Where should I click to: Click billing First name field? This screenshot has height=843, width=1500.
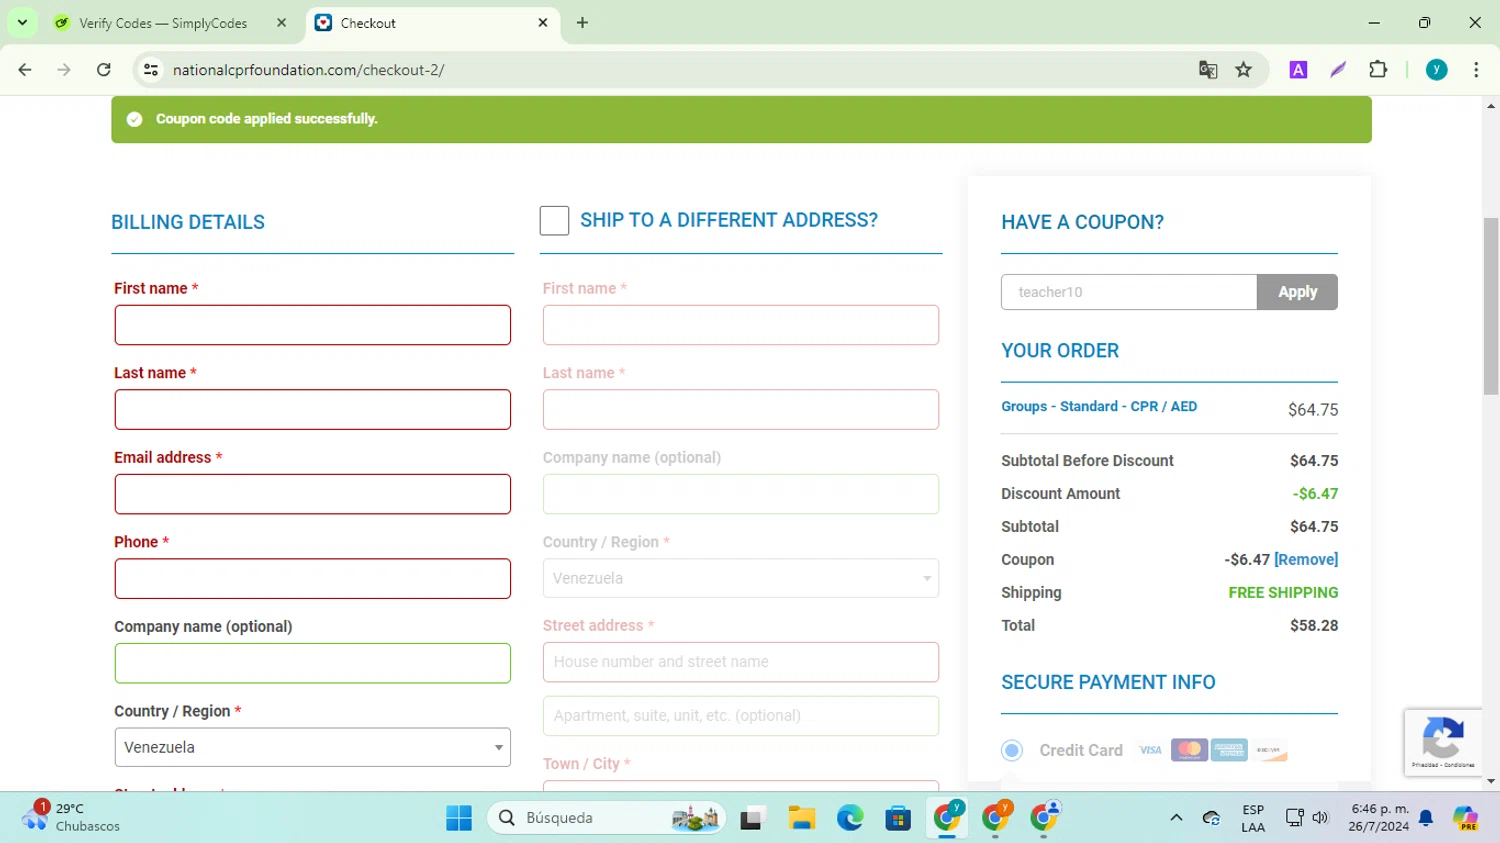tap(312, 325)
